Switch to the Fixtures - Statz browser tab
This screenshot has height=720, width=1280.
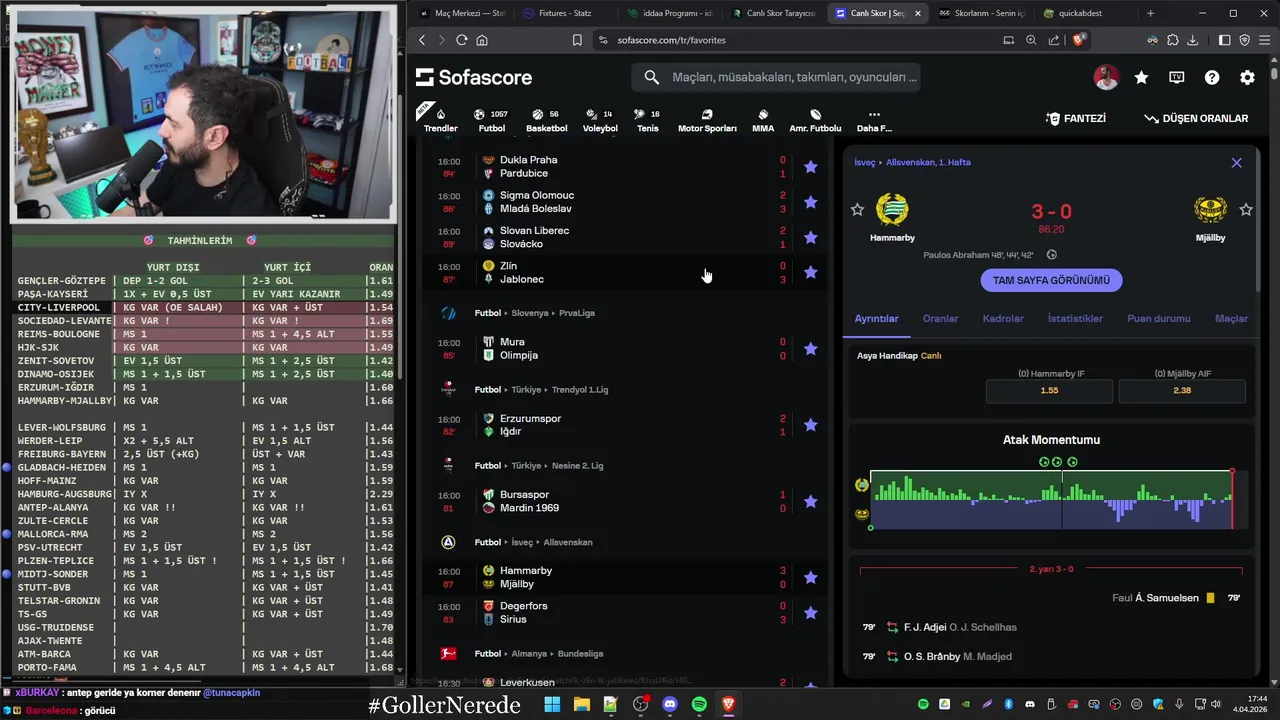click(568, 13)
